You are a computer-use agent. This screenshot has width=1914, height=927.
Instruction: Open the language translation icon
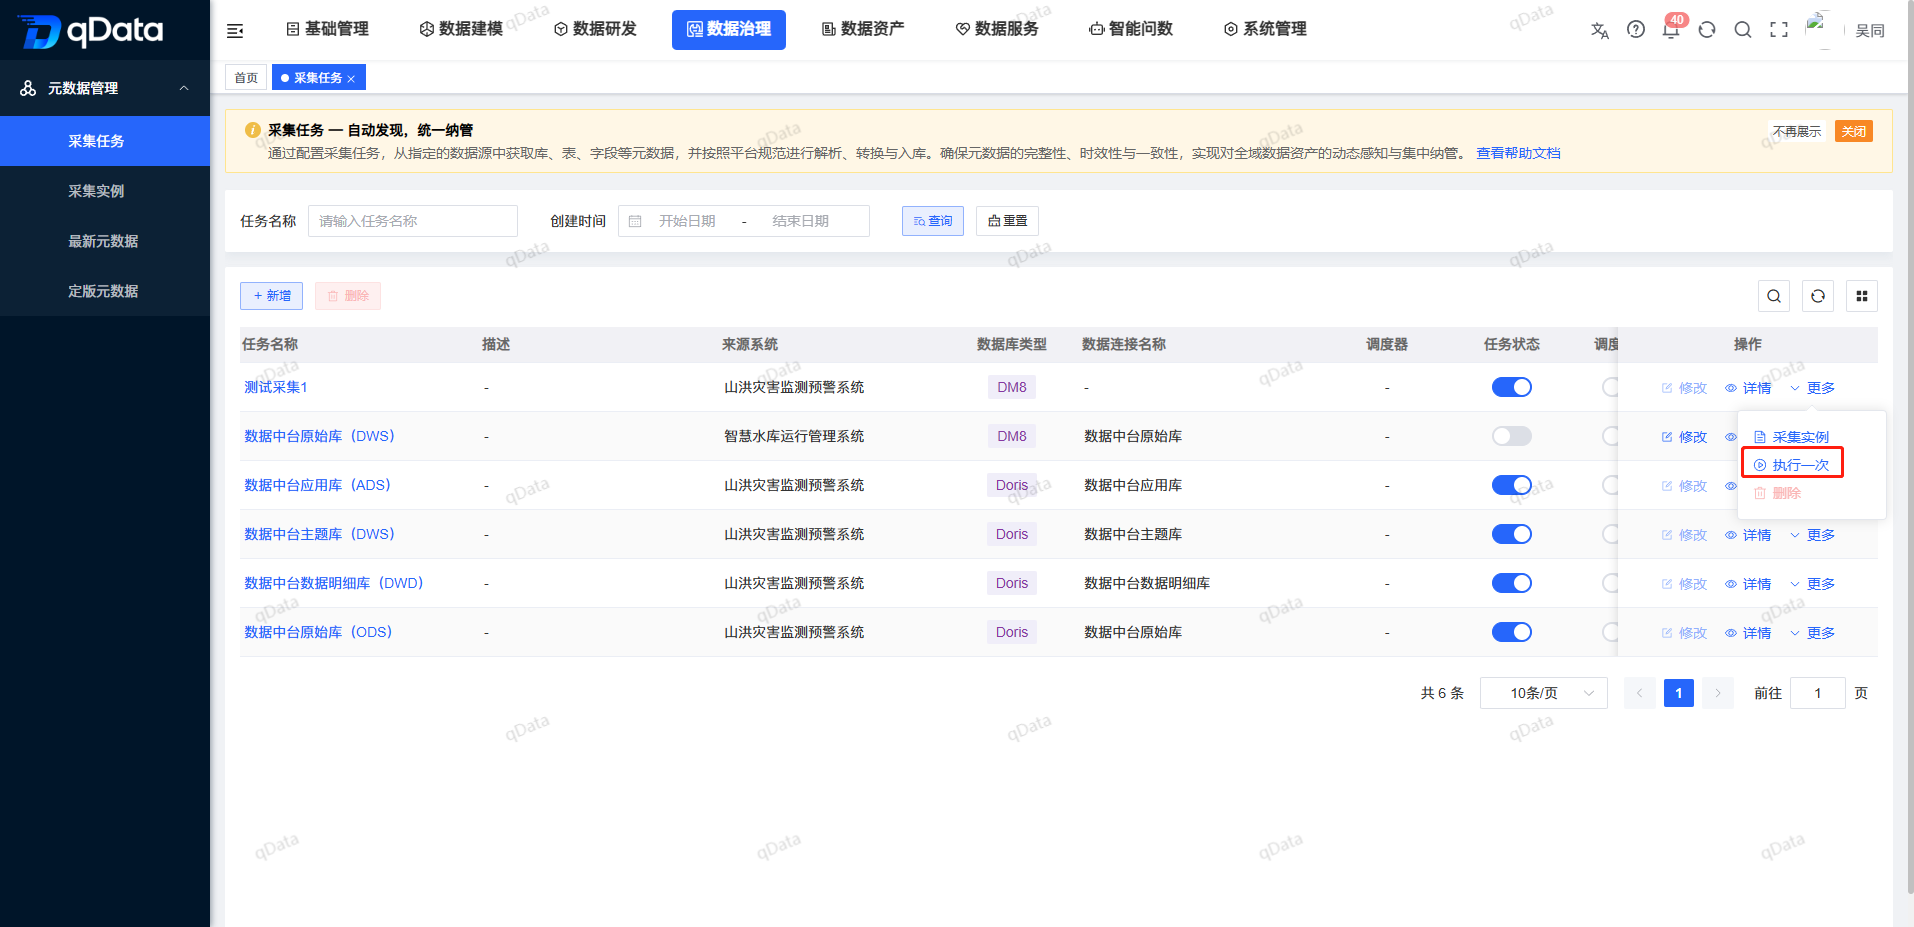pos(1600,30)
